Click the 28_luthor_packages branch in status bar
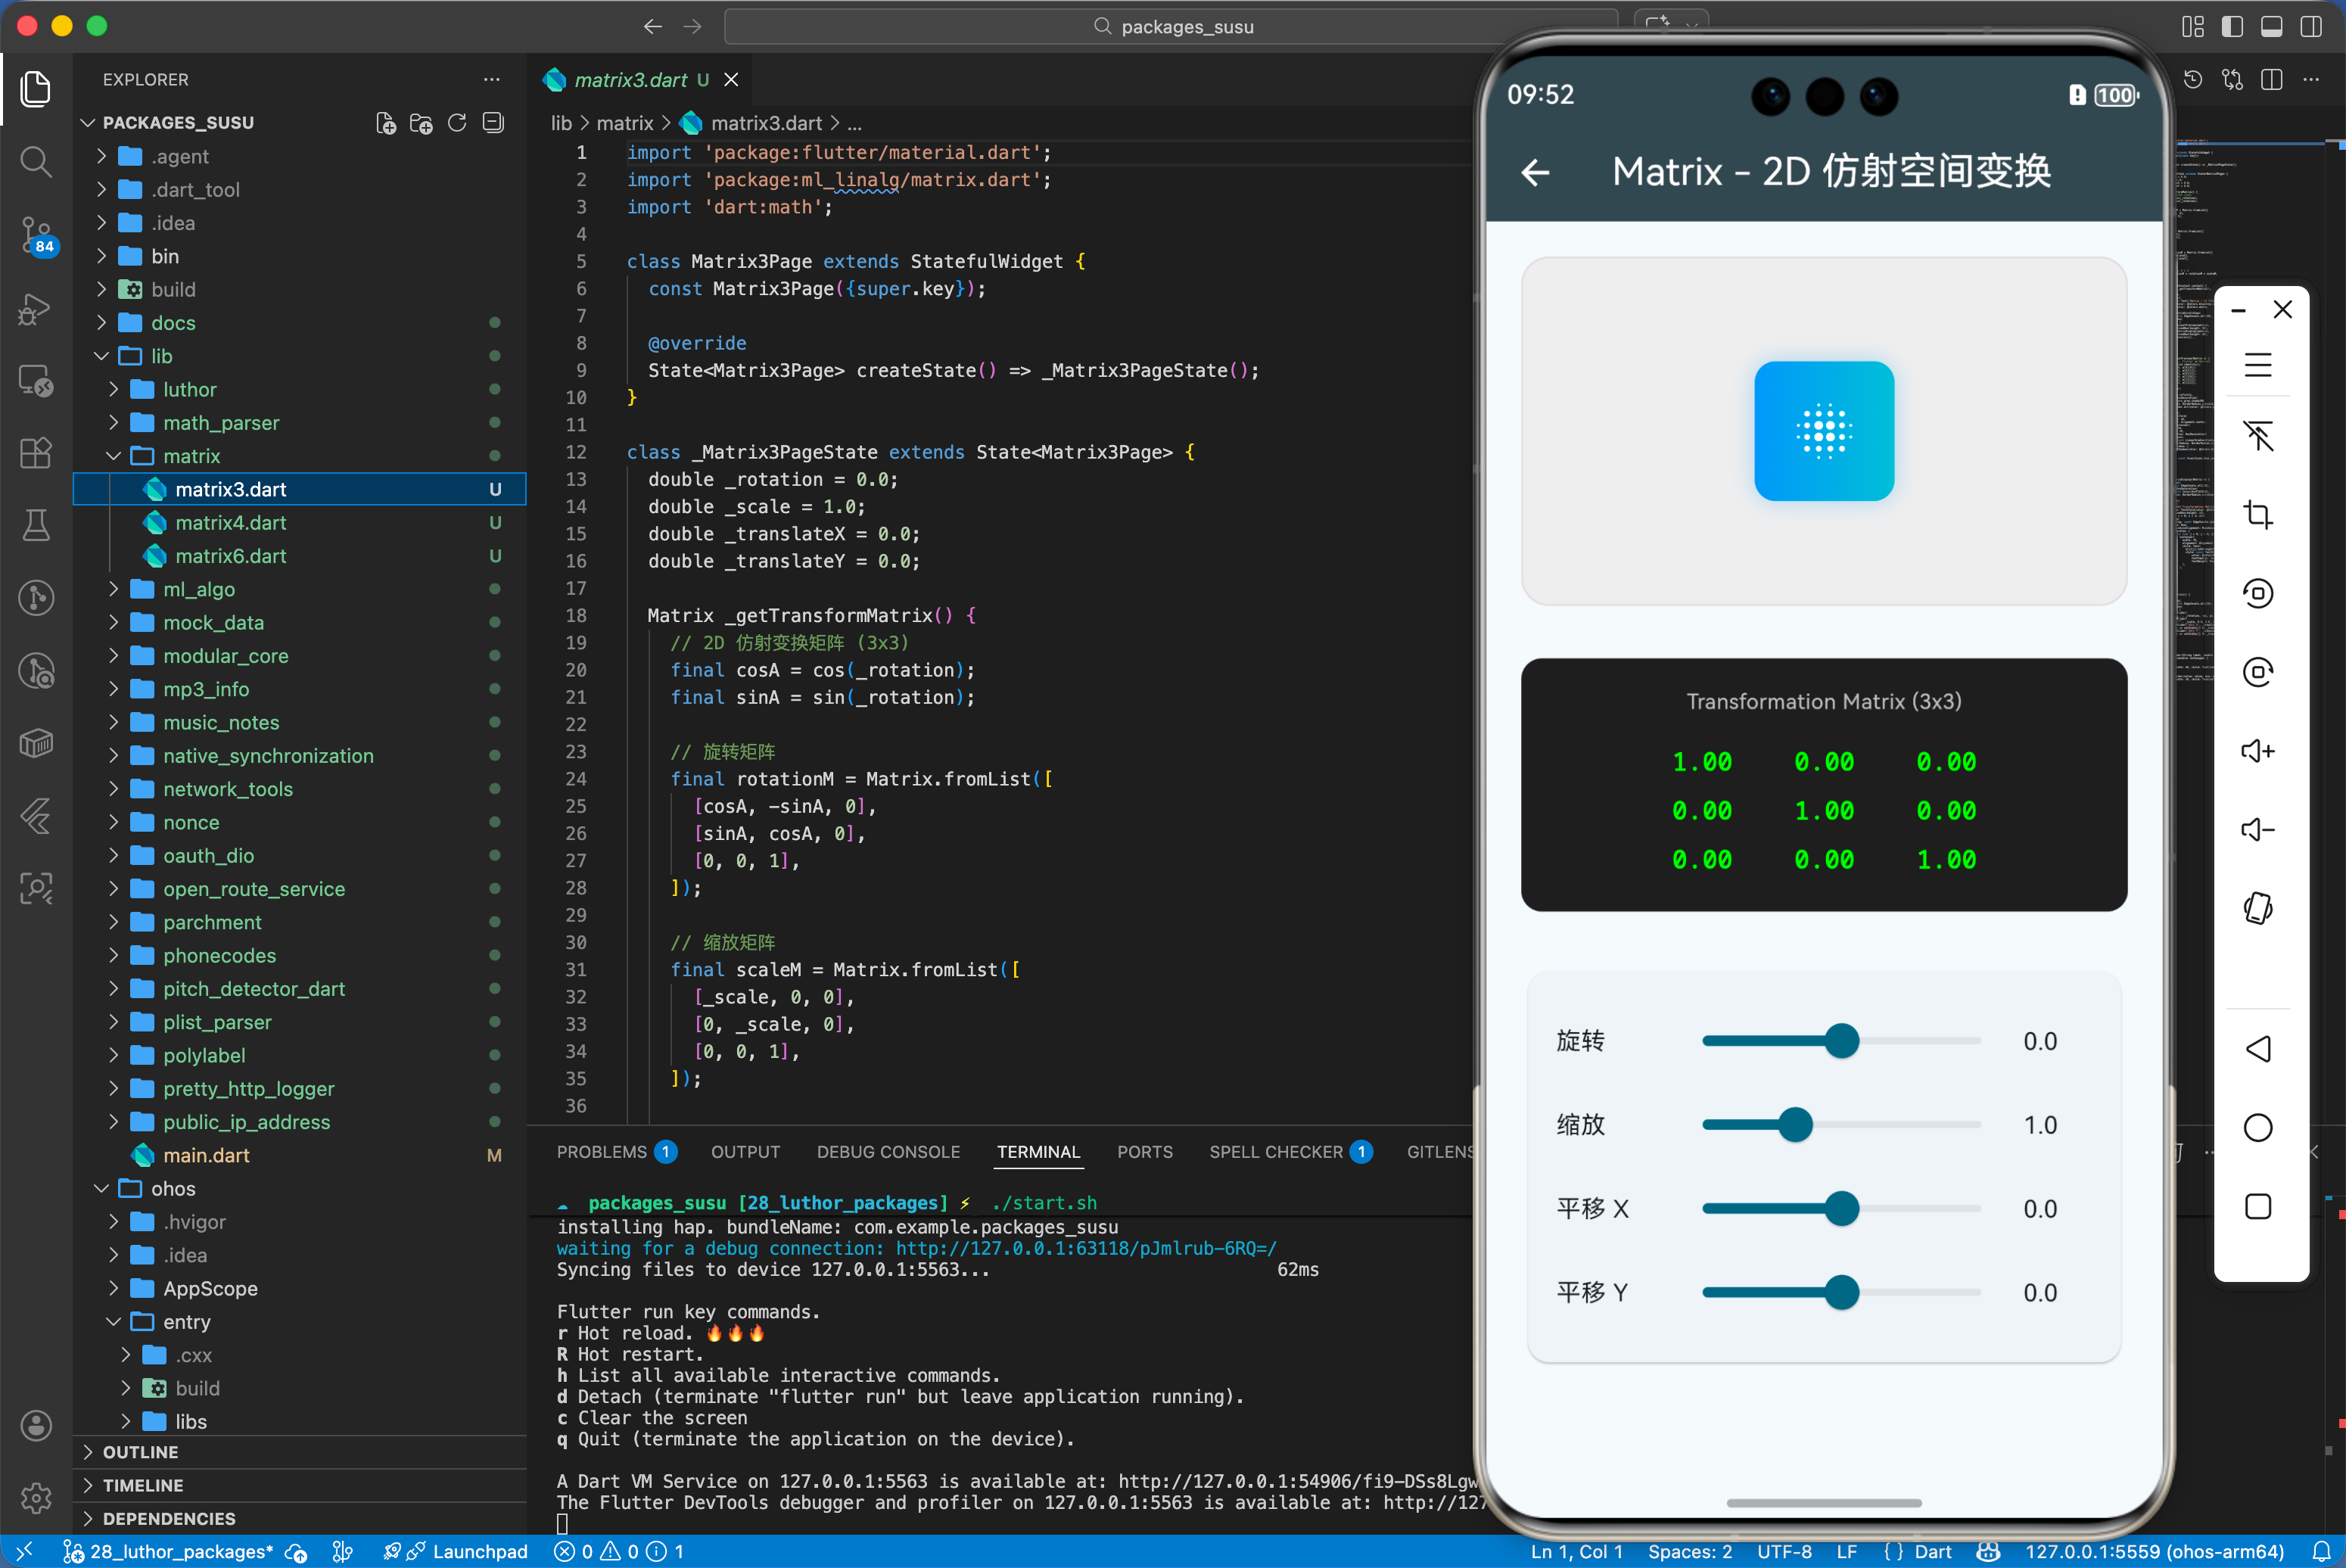2346x1568 pixels. pos(180,1551)
